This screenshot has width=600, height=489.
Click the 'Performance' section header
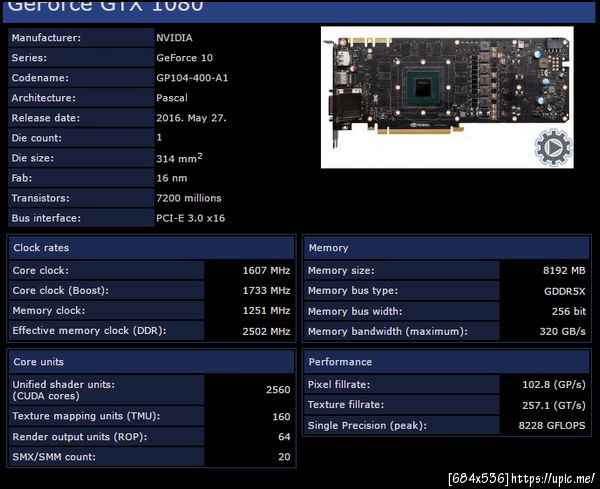447,362
